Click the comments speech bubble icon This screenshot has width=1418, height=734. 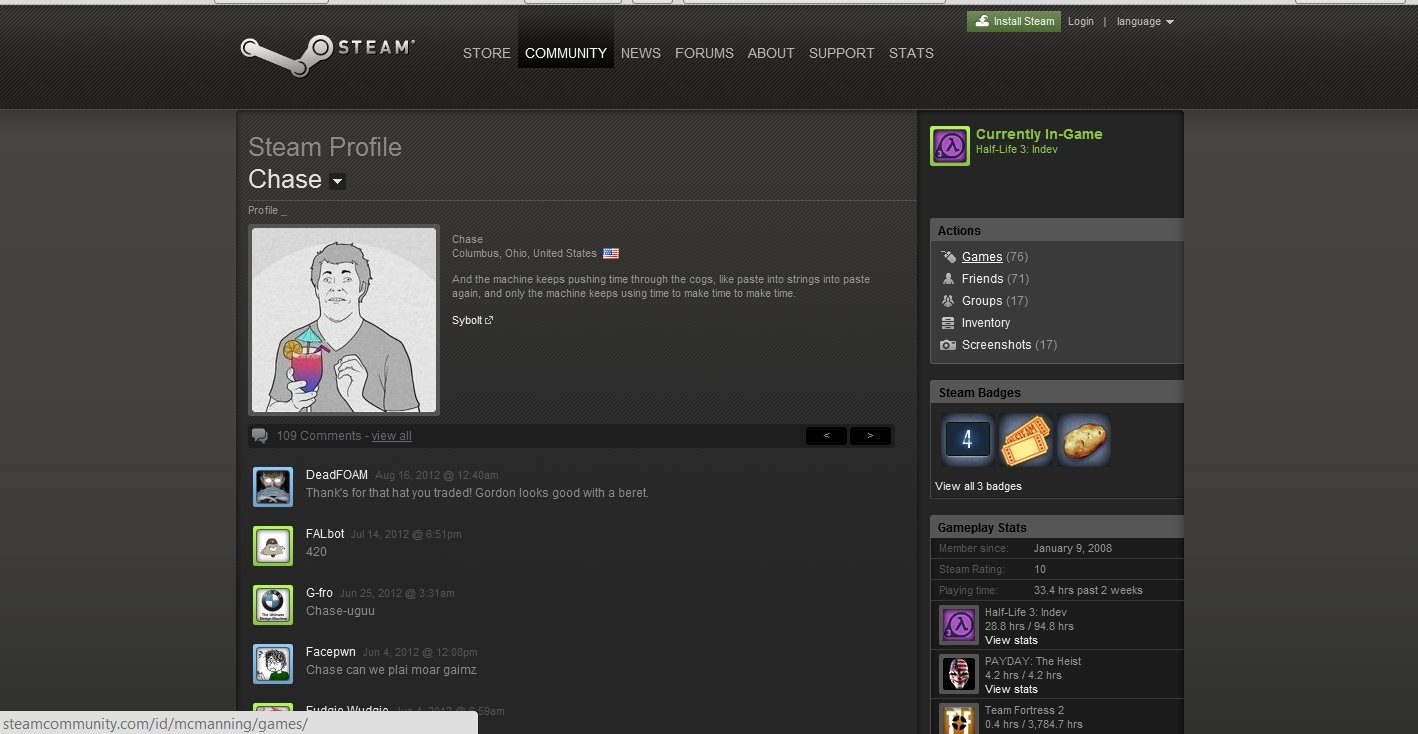click(260, 436)
